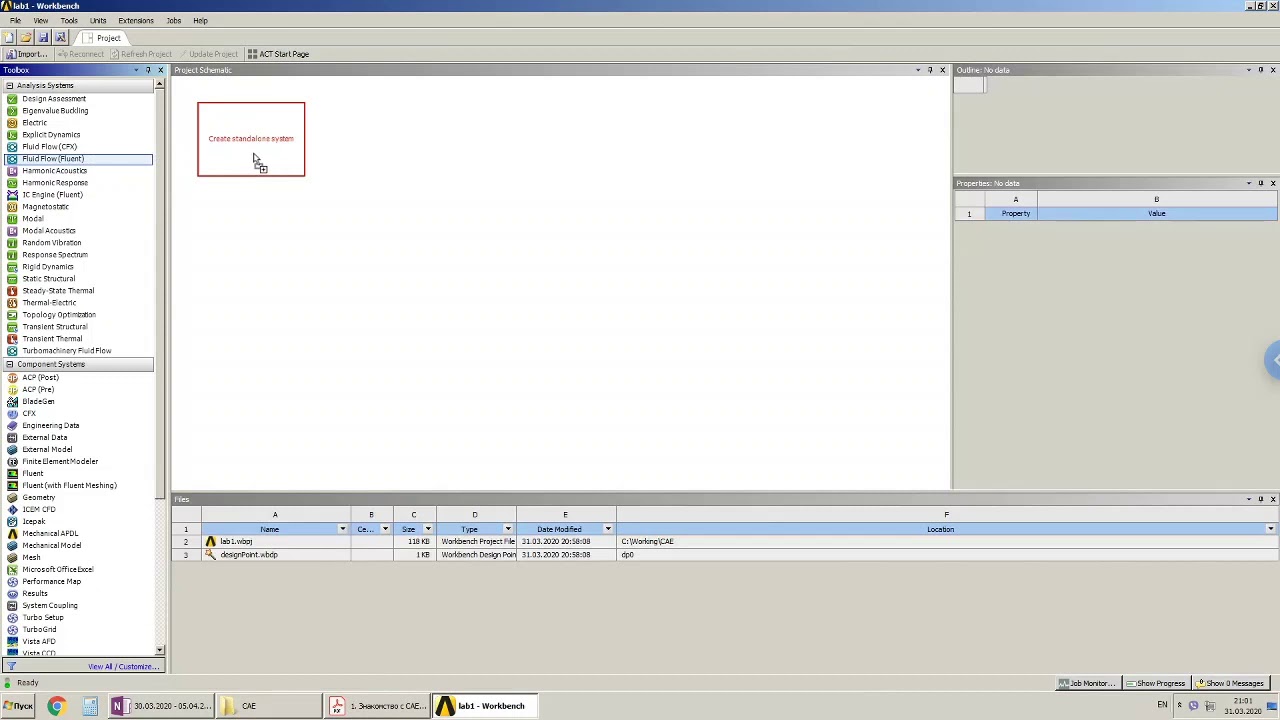Select Mechanical APDL component
The width and height of the screenshot is (1280, 720).
coord(50,534)
